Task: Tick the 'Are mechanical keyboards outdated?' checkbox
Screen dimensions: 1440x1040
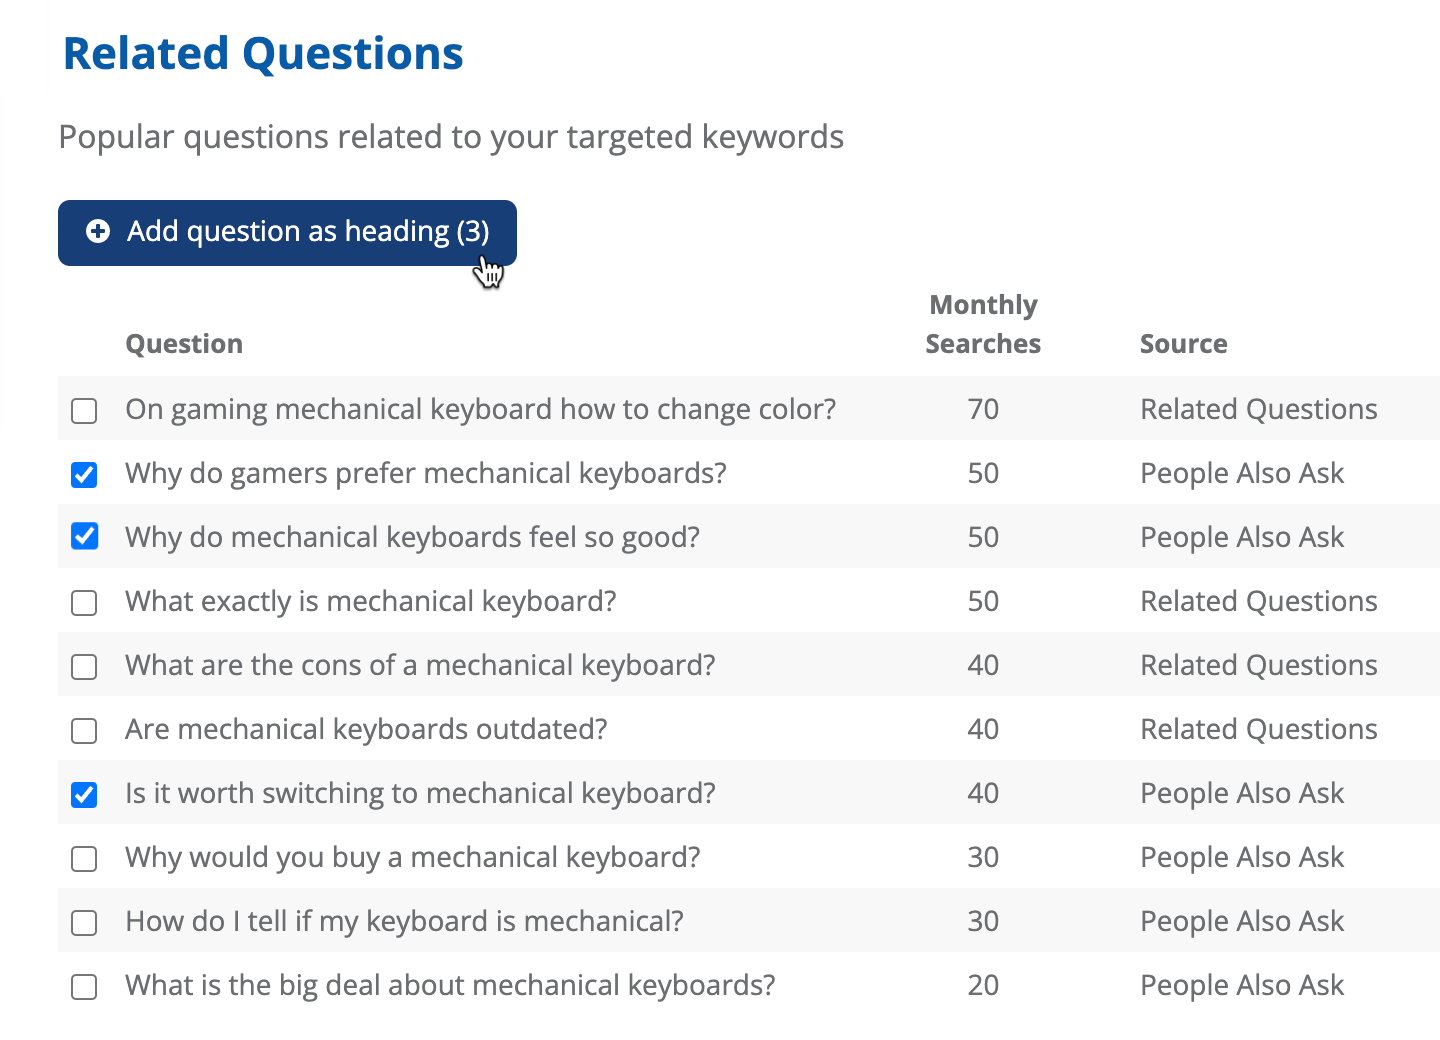Action: (85, 731)
